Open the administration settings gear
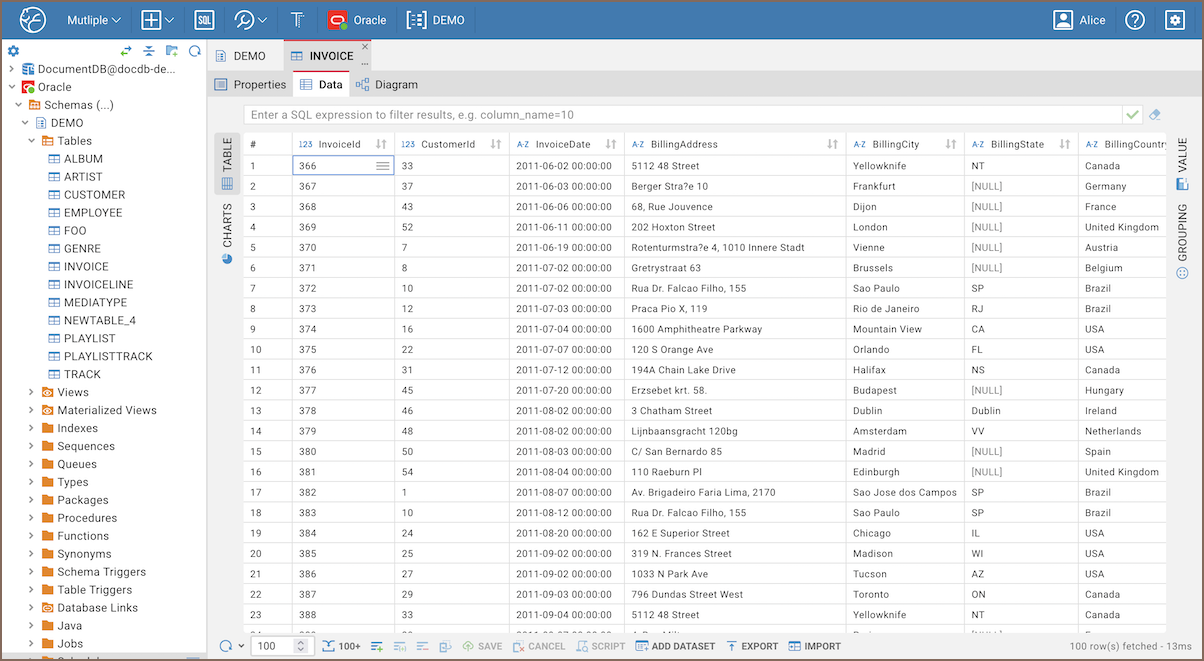This screenshot has width=1204, height=661. (x=1175, y=20)
